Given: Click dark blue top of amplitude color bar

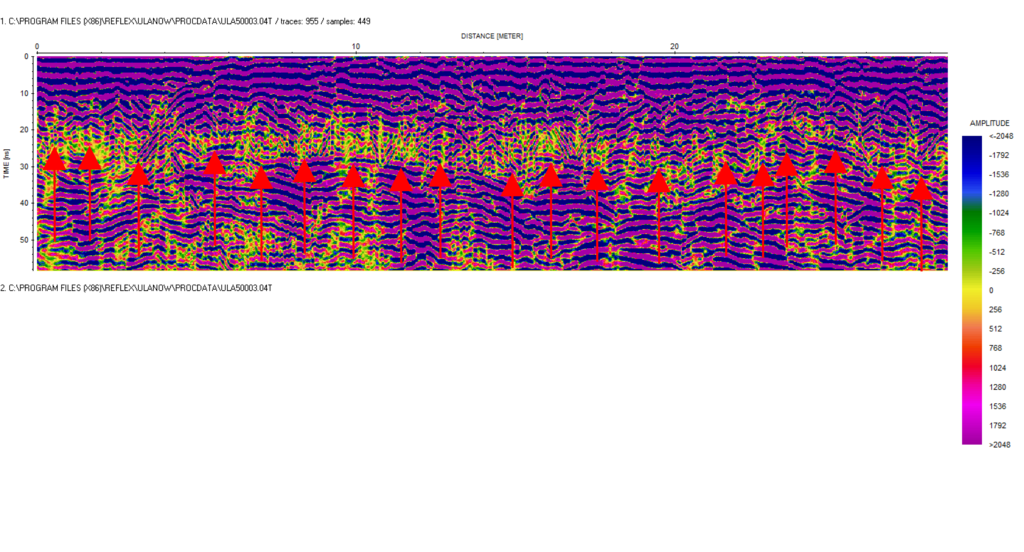Looking at the screenshot, I should [971, 141].
